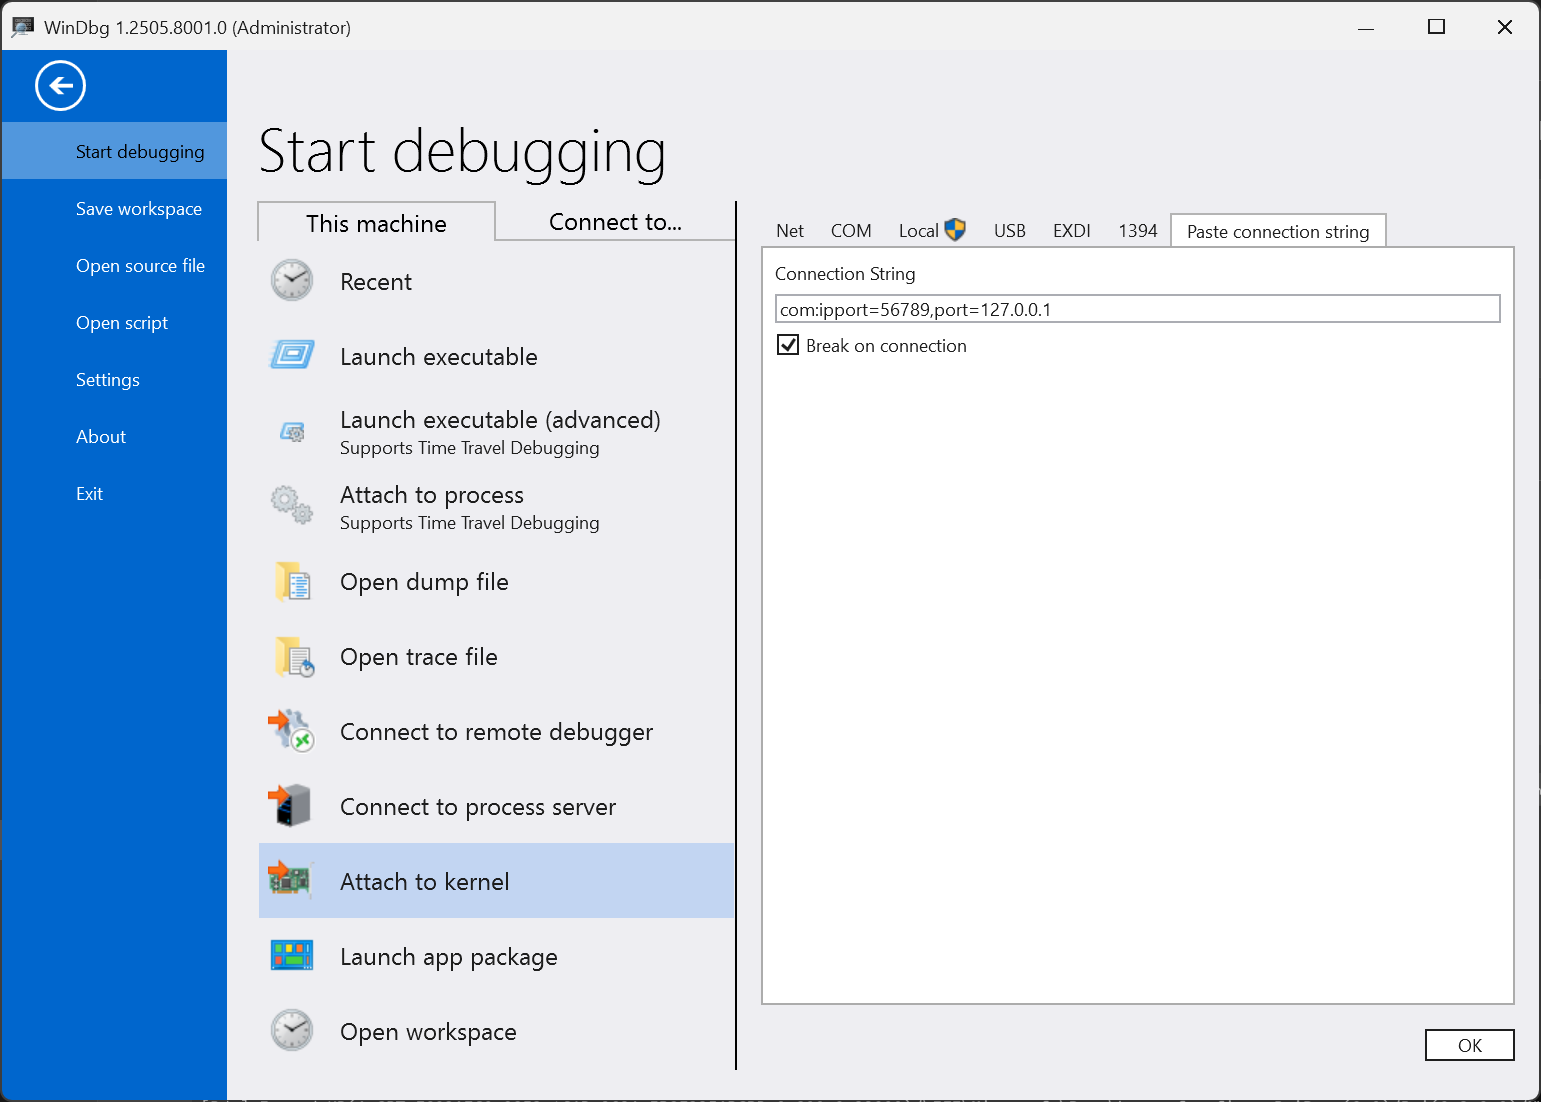The height and width of the screenshot is (1102, 1541).
Task: Switch to the Connect to... tab
Action: (615, 221)
